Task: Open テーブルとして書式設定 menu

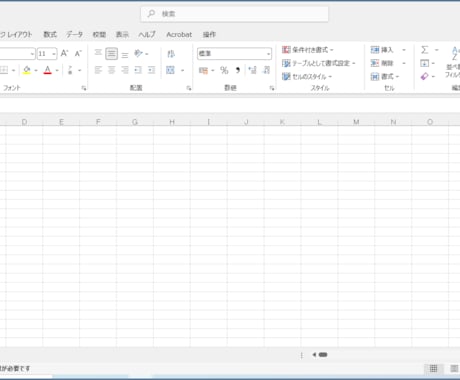Action: [318, 63]
